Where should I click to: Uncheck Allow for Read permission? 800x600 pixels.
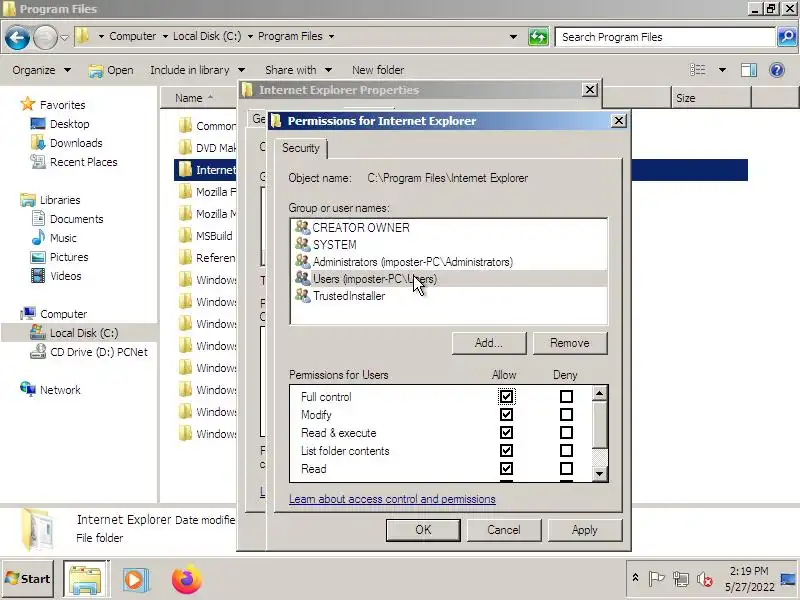click(506, 468)
